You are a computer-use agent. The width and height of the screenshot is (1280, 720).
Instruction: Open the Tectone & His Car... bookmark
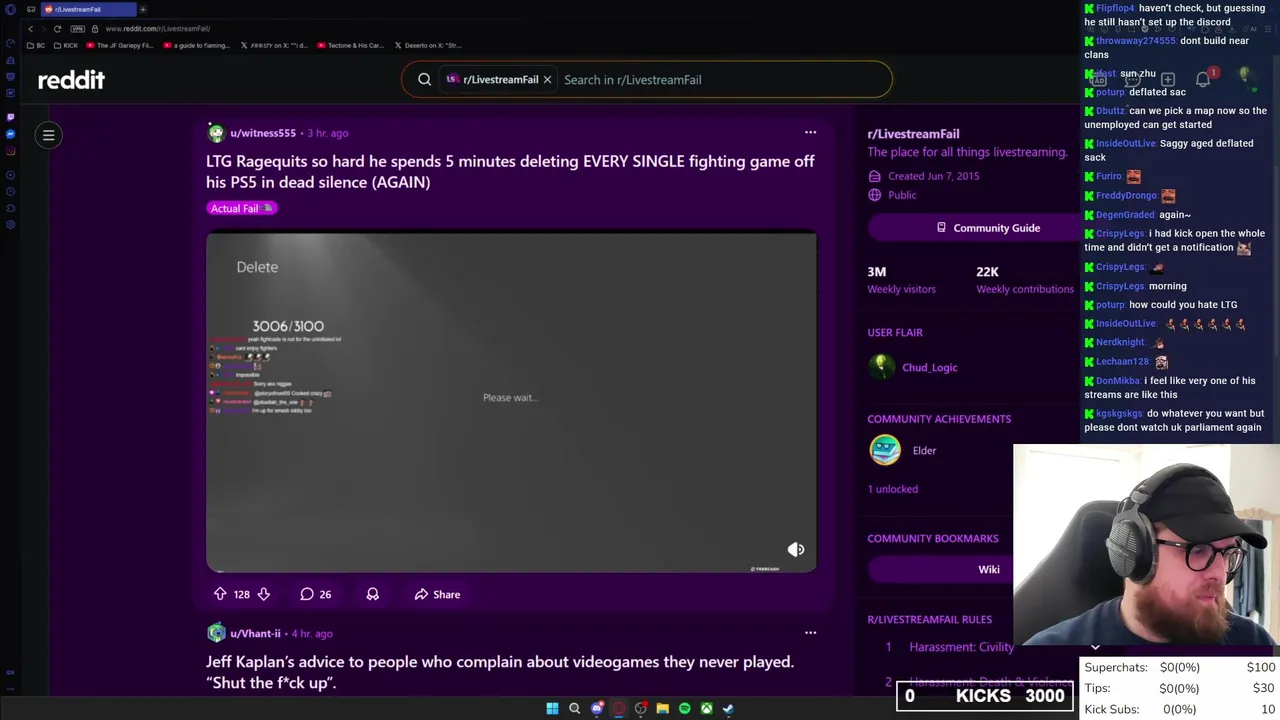pyautogui.click(x=350, y=45)
